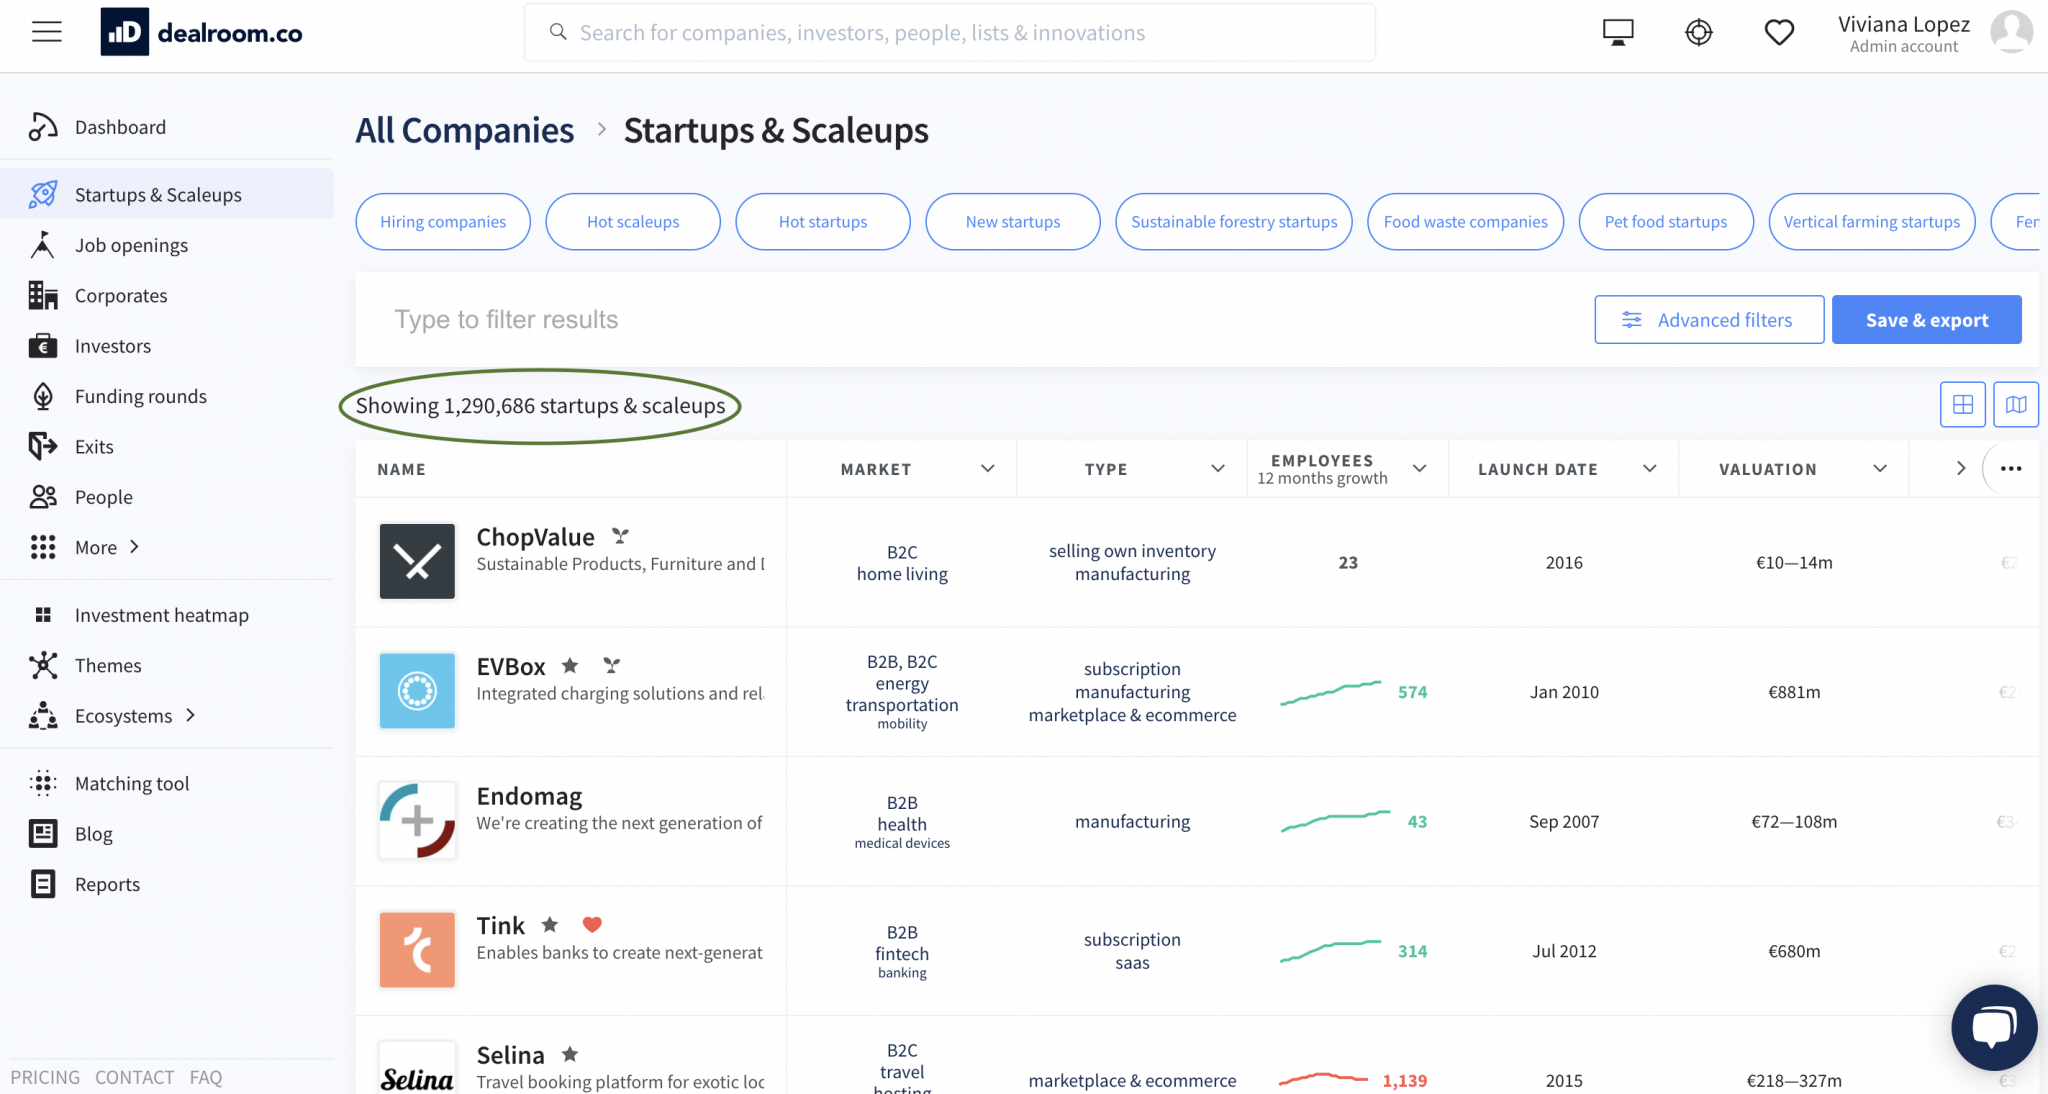Screen dimensions: 2048x1094
Task: Toggle the red heart next to Tink
Action: [592, 924]
